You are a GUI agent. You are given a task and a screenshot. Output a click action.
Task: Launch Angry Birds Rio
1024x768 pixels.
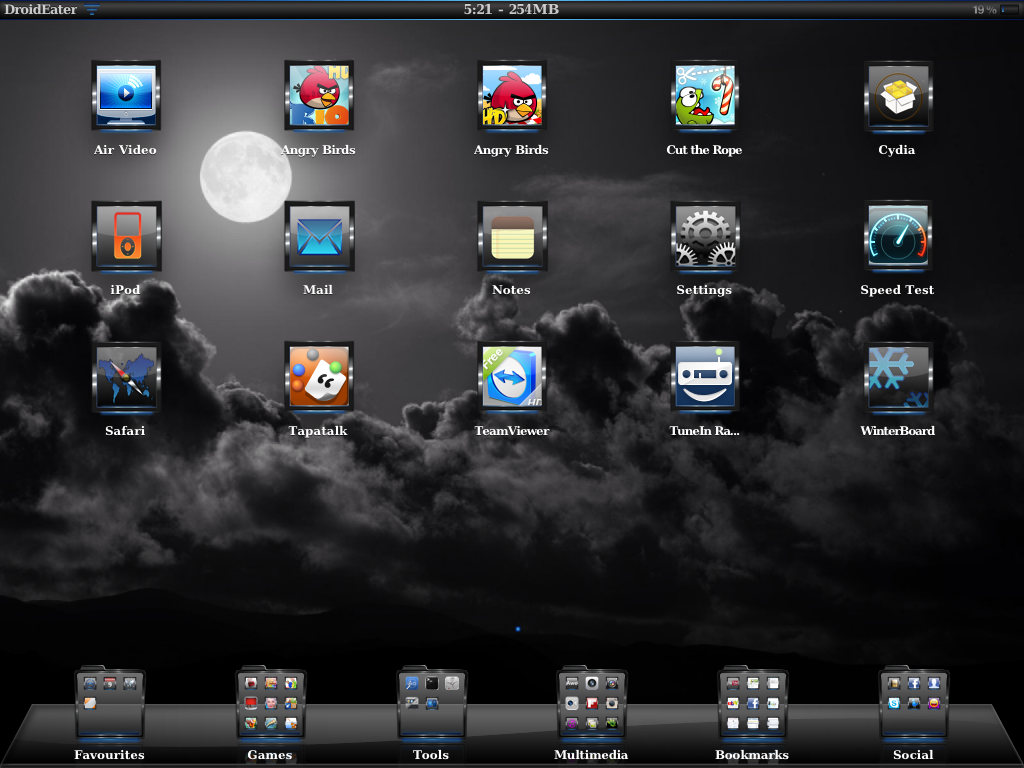pos(318,97)
